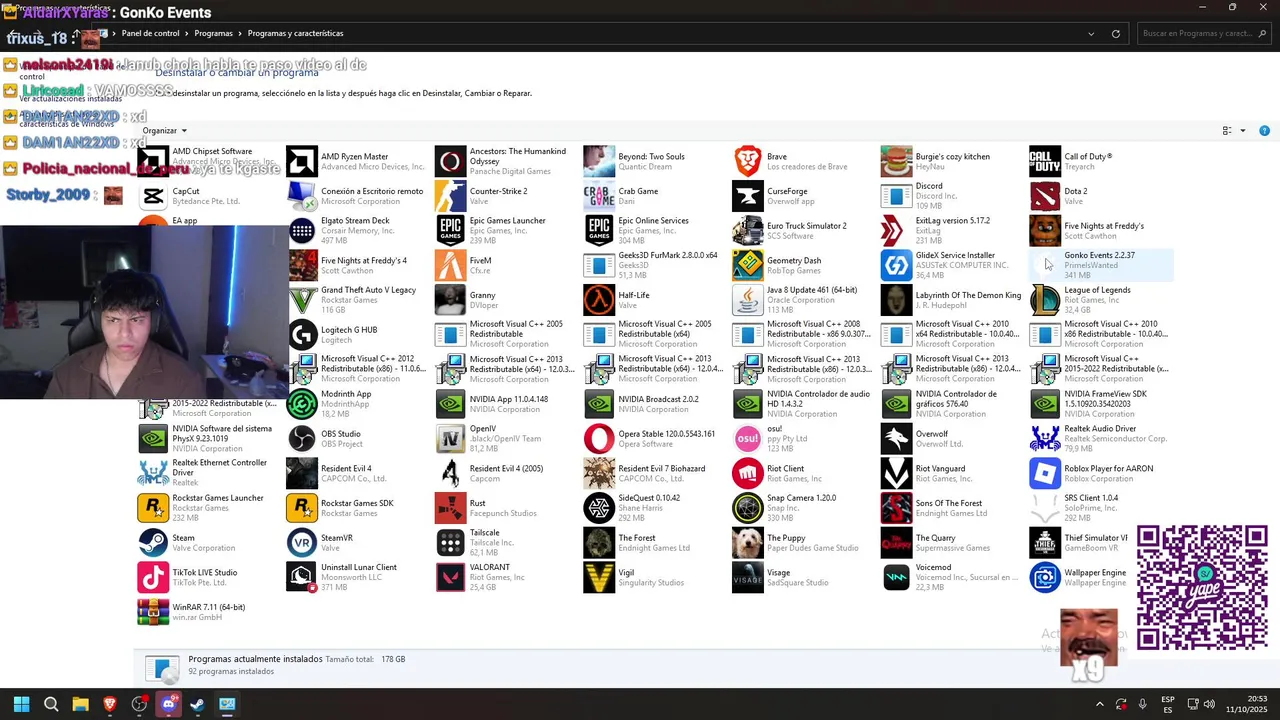Select the Elgato Stream Deck entry
Image resolution: width=1280 pixels, height=720 pixels.
(358, 230)
